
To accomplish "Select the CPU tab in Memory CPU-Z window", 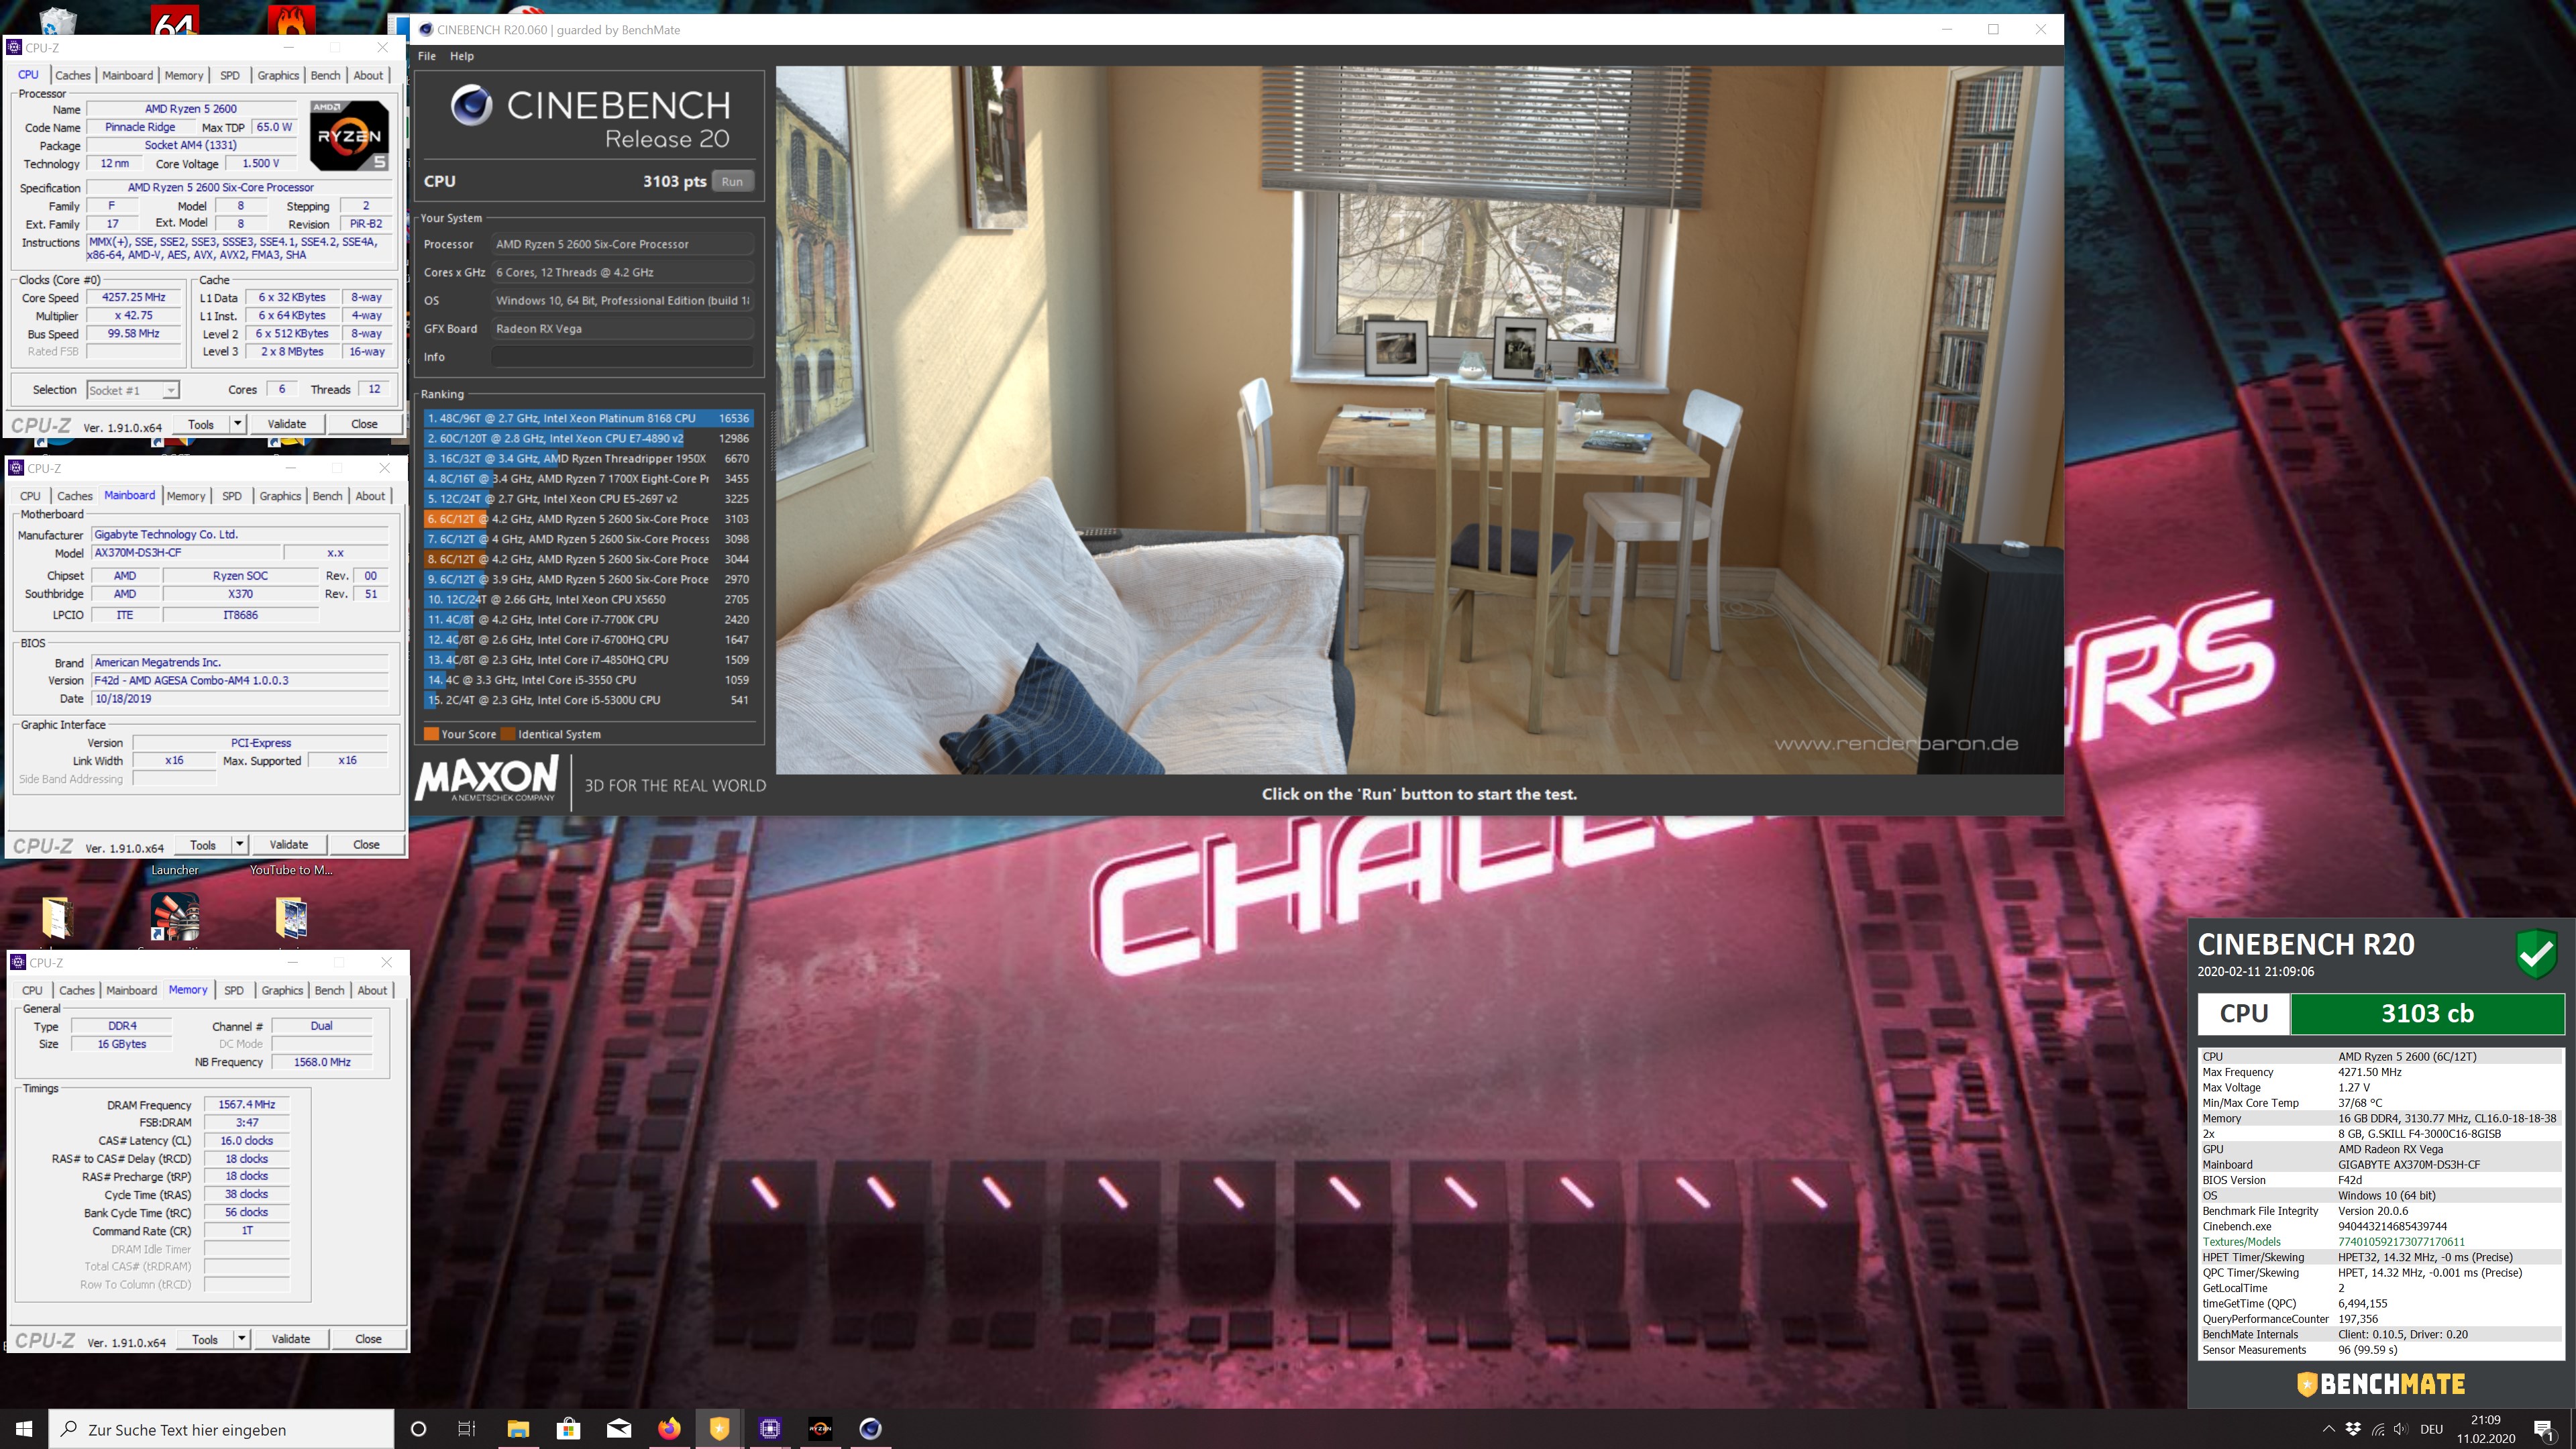I will [32, 990].
